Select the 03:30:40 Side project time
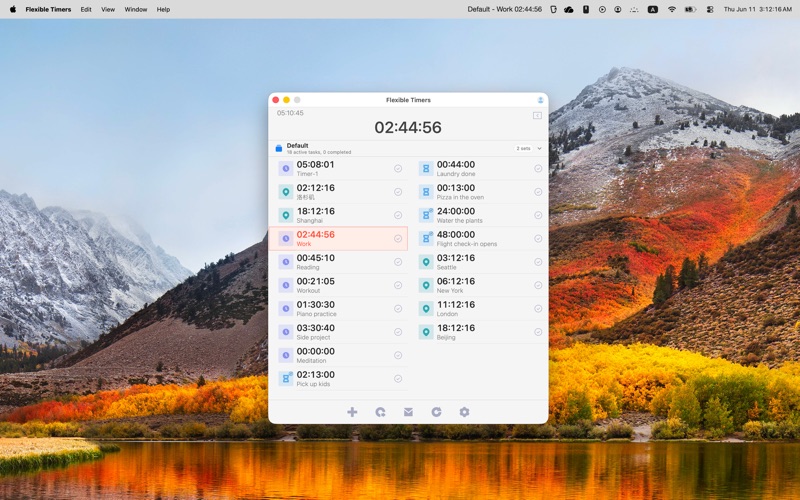The height and width of the screenshot is (500, 800). tap(316, 328)
